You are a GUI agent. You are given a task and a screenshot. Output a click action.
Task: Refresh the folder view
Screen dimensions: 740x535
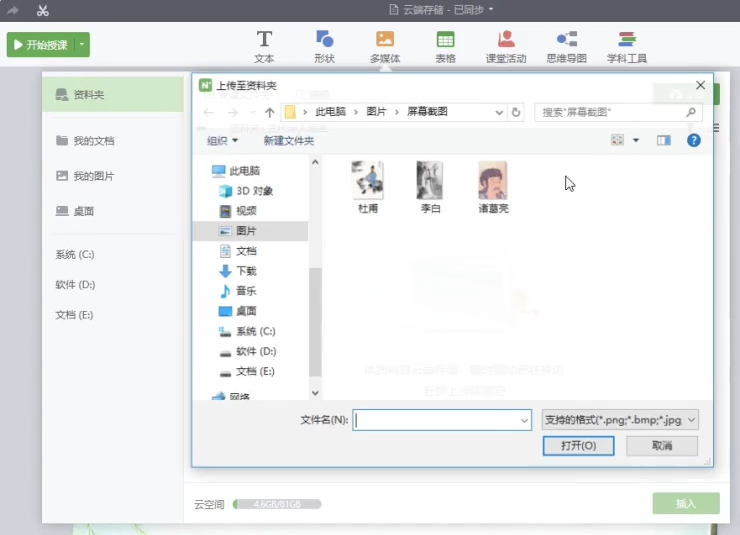pos(516,112)
